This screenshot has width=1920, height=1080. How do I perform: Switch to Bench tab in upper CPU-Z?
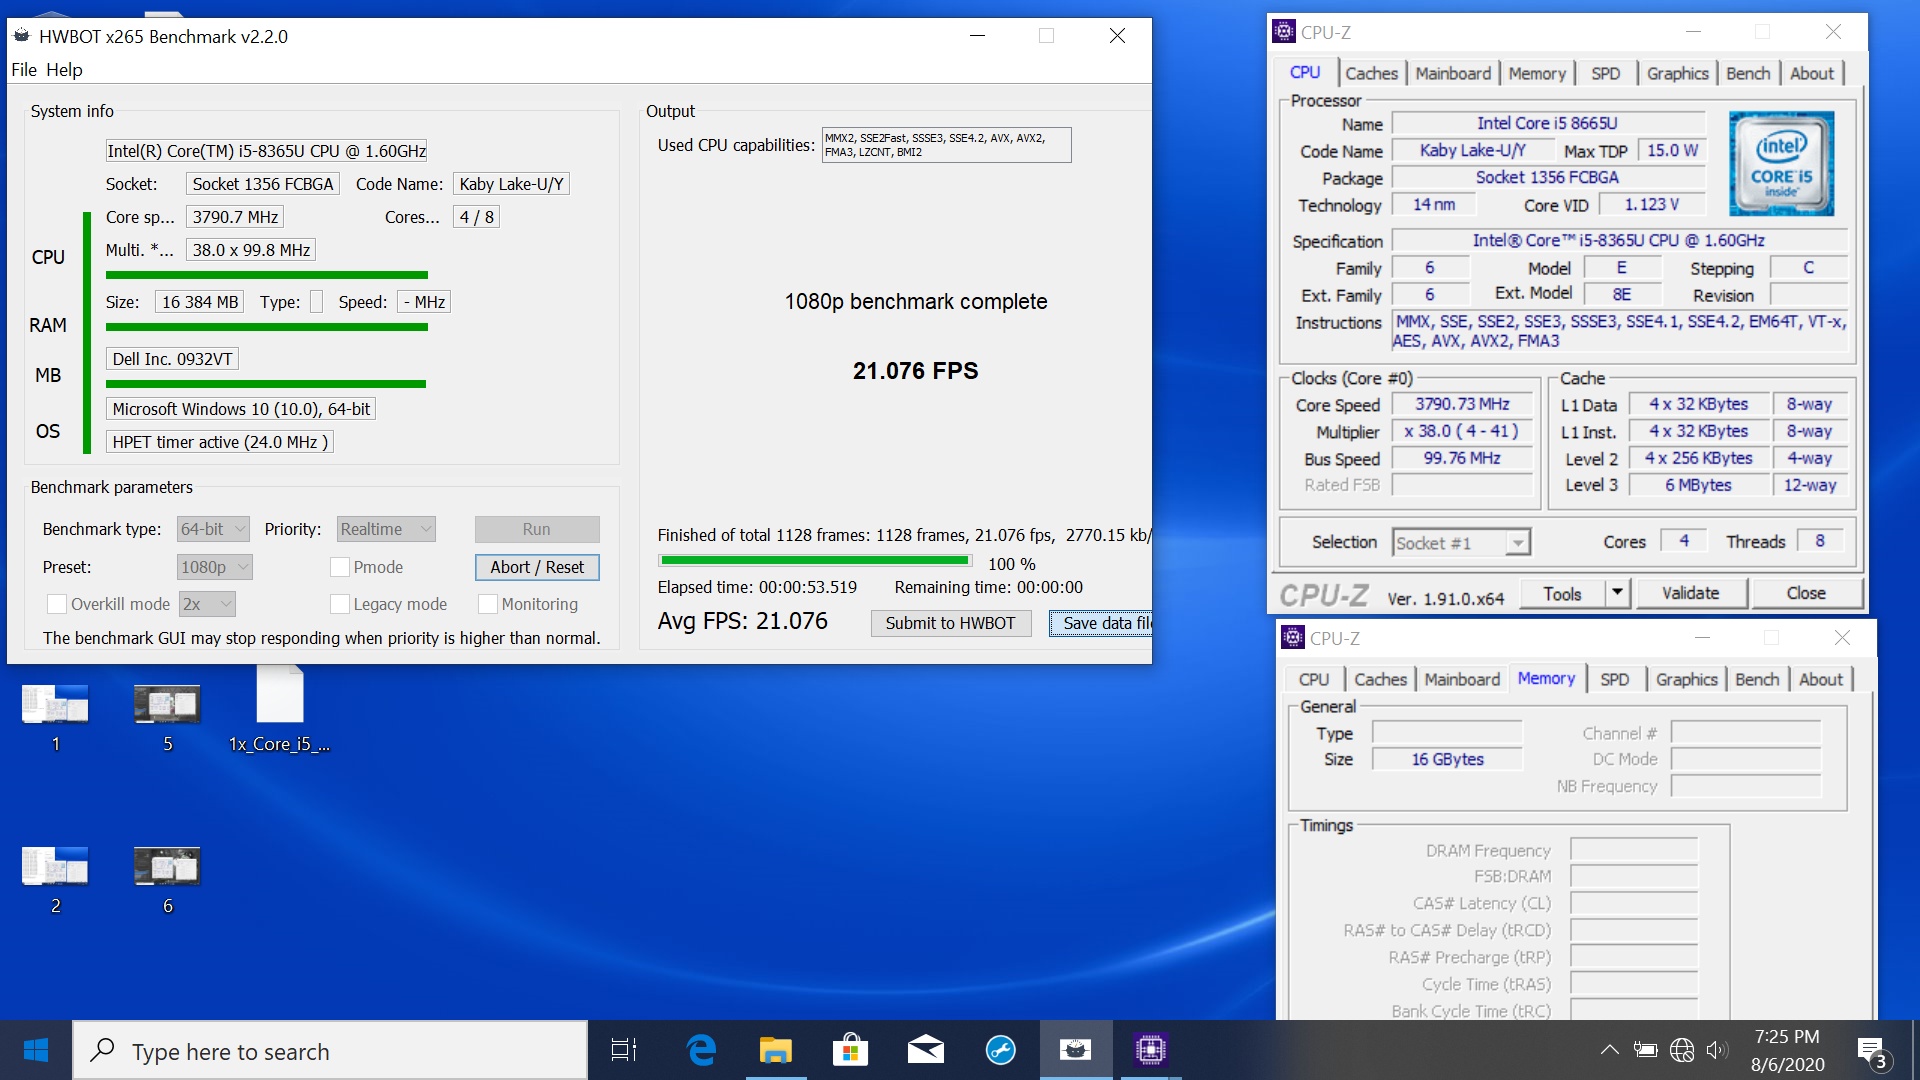[1748, 73]
